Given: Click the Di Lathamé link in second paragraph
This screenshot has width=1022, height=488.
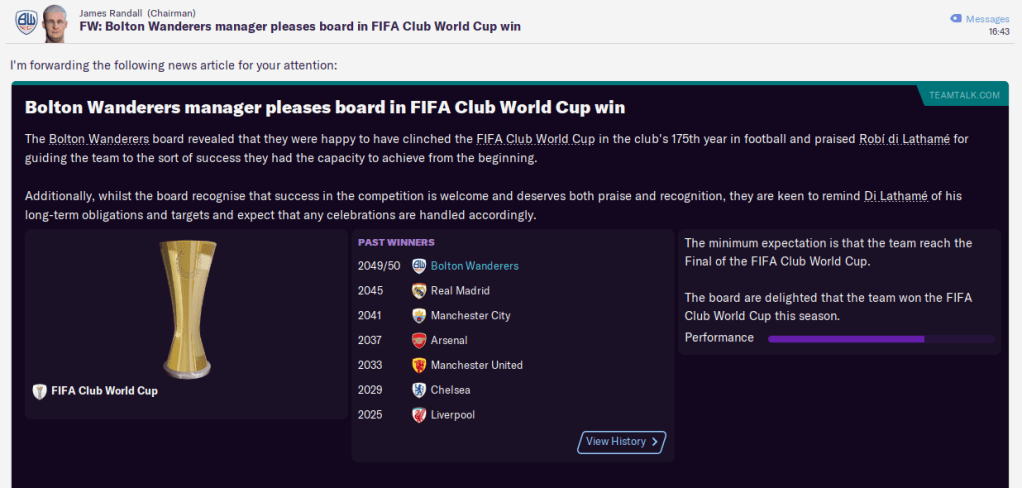Looking at the screenshot, I should coord(898,196).
